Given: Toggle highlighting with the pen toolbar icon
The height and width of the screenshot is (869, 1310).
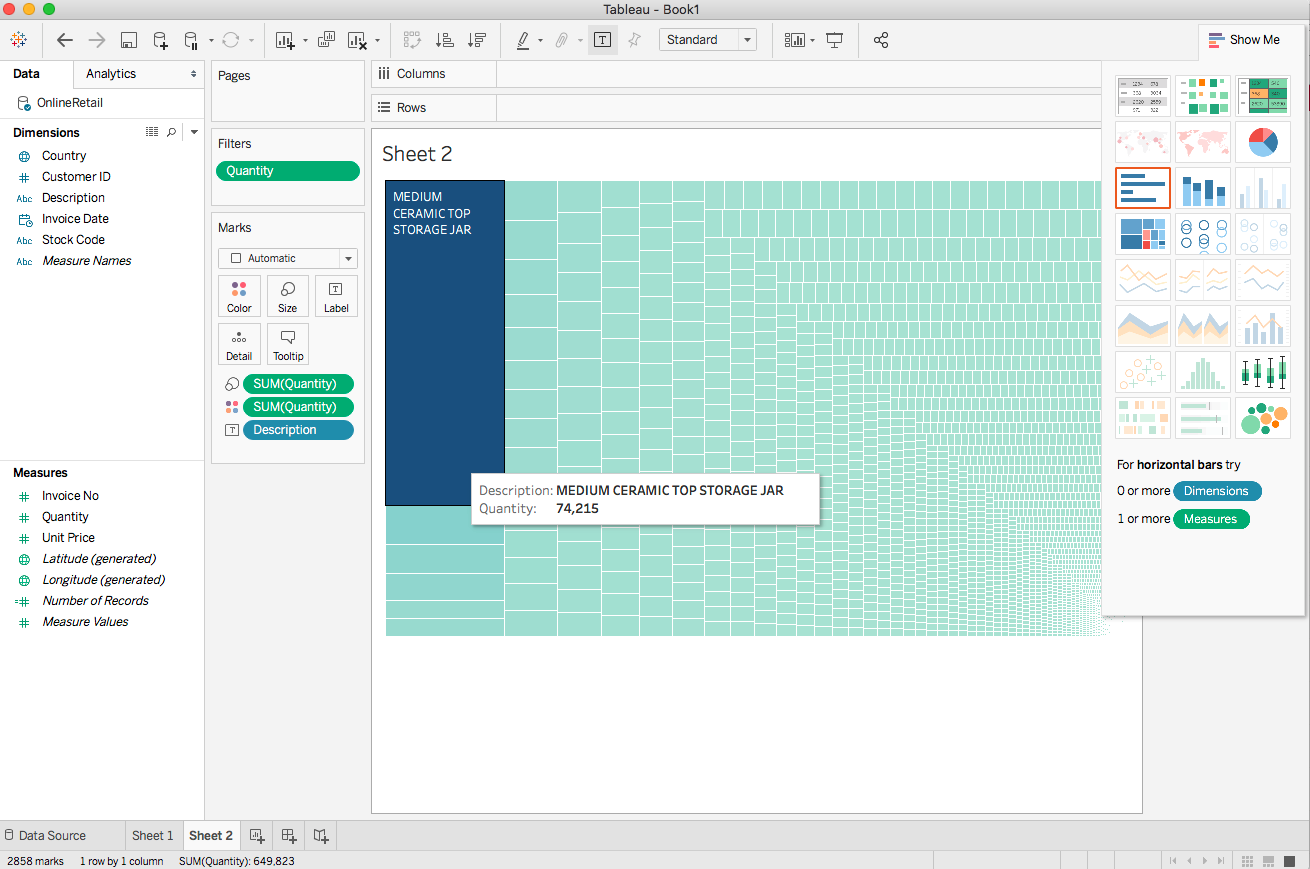Looking at the screenshot, I should [524, 40].
